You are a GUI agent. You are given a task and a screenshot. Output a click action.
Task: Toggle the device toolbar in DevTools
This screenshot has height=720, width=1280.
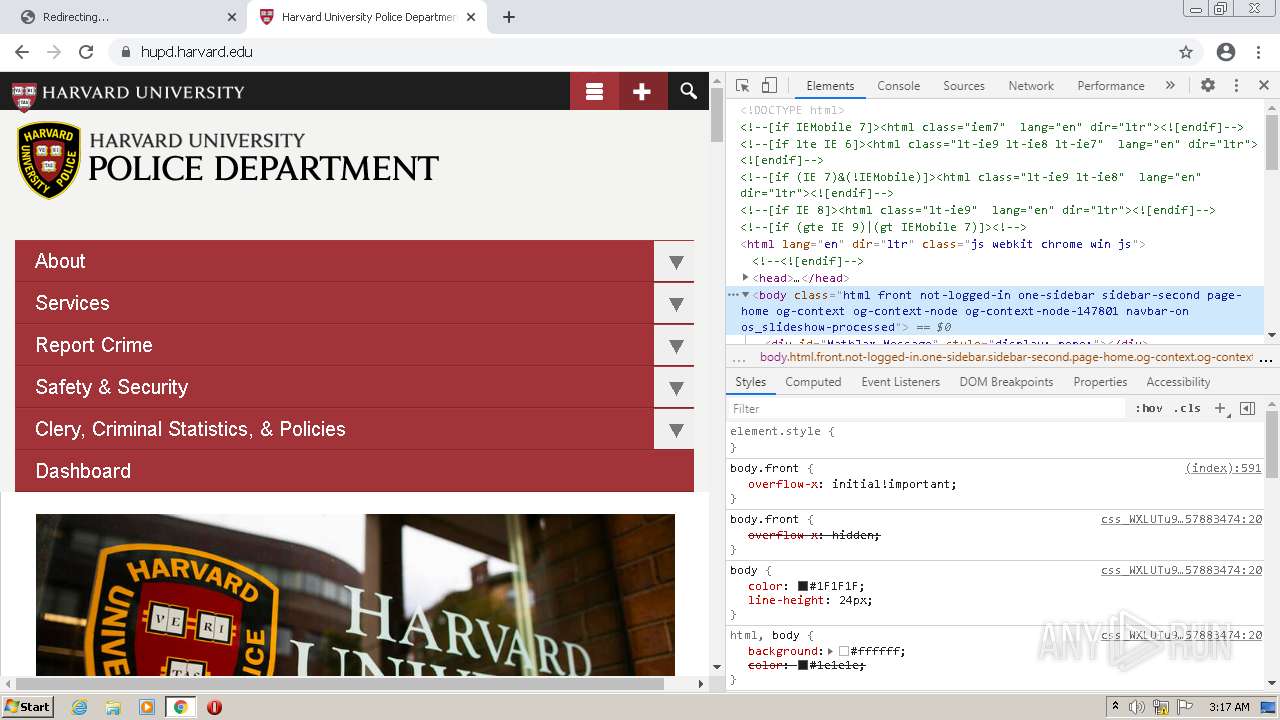pos(769,86)
